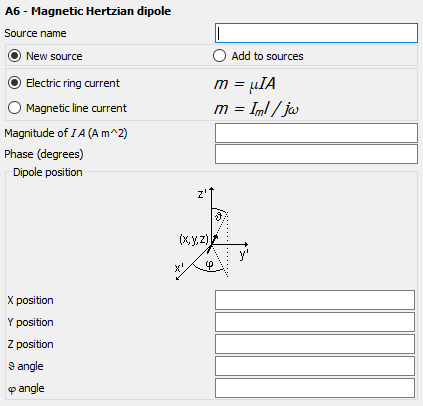This screenshot has height=406, width=423.
Task: Focus the Z position text field
Action: tap(315, 344)
